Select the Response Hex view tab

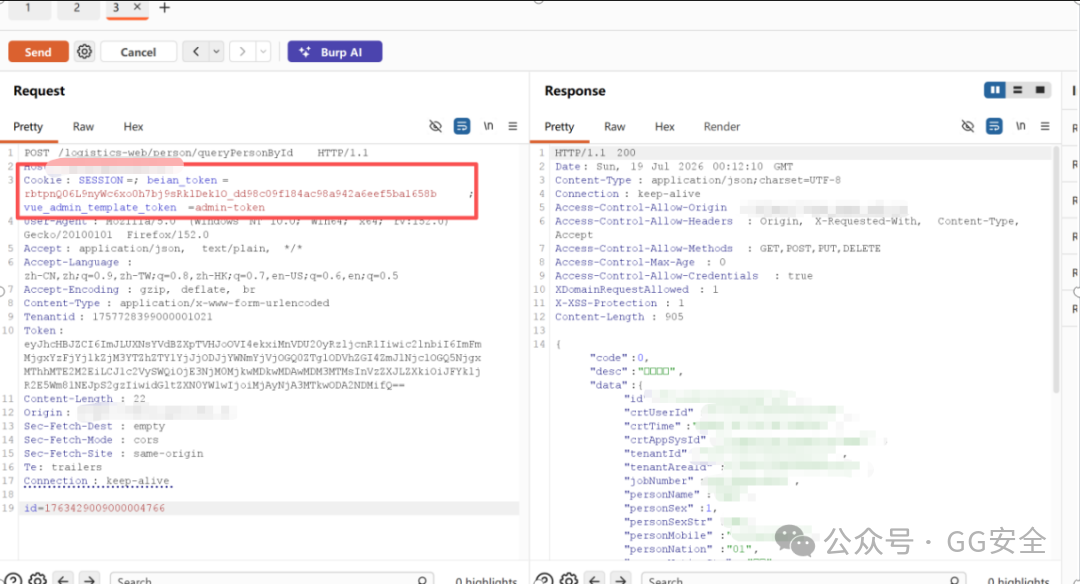tap(665, 127)
